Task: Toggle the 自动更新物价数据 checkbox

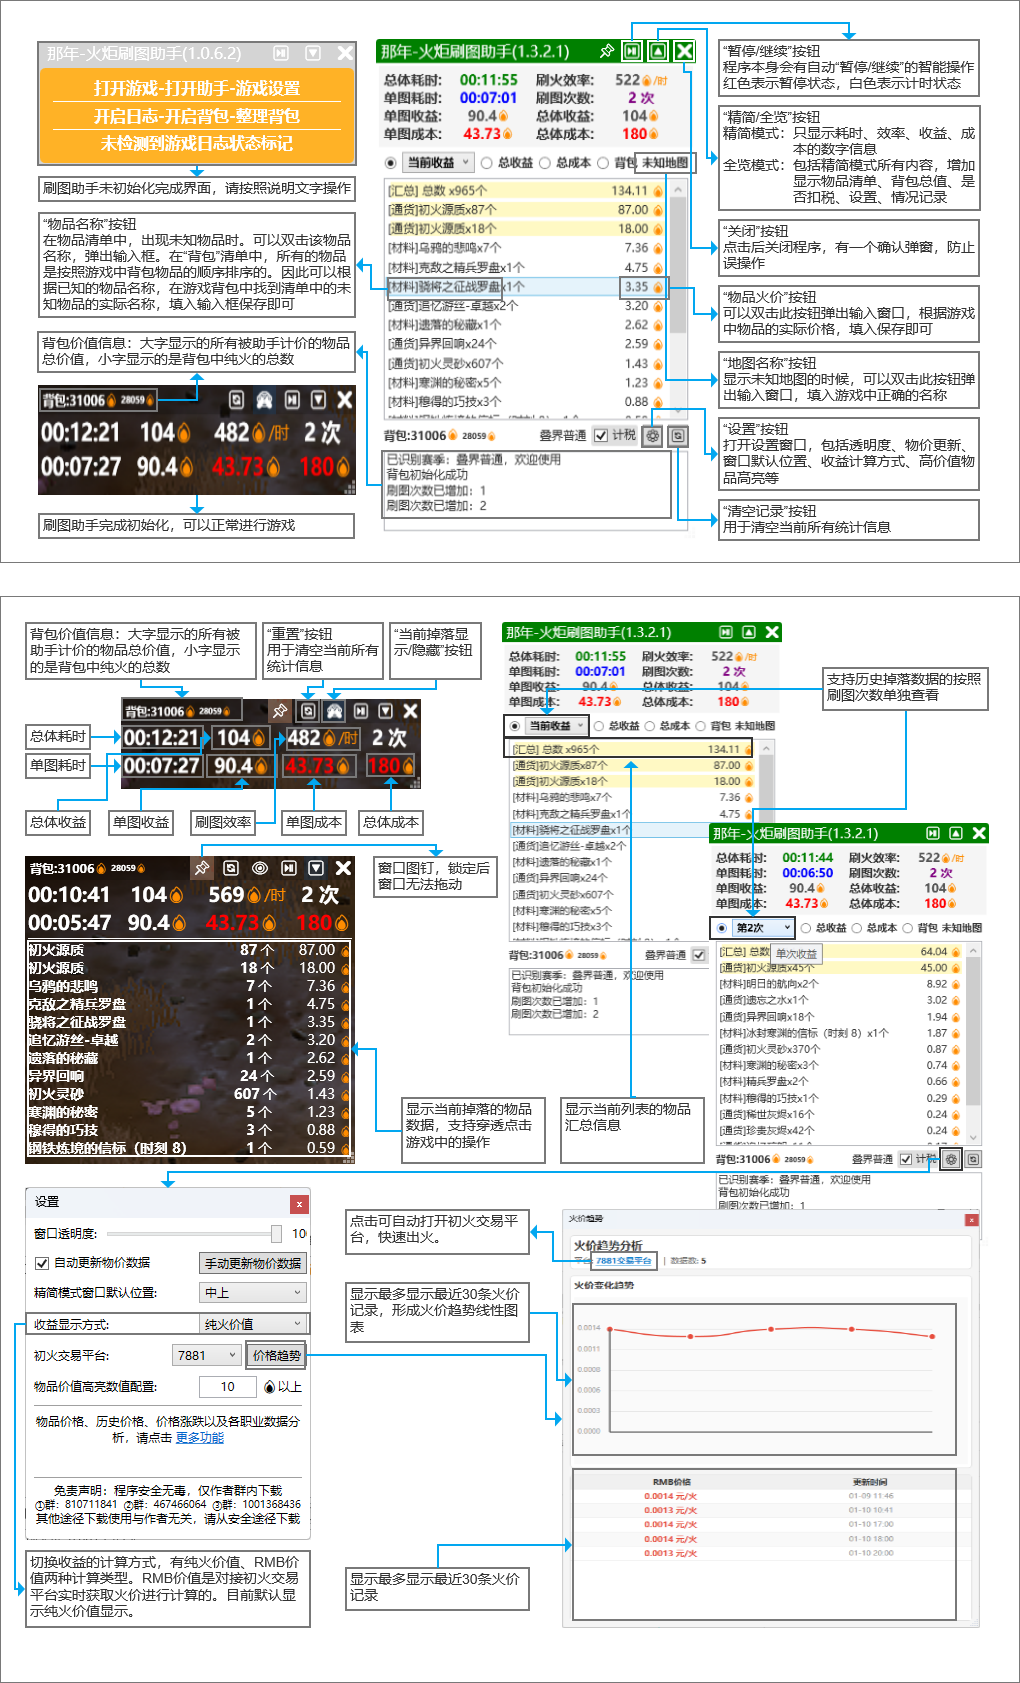Action: pyautogui.click(x=42, y=1263)
